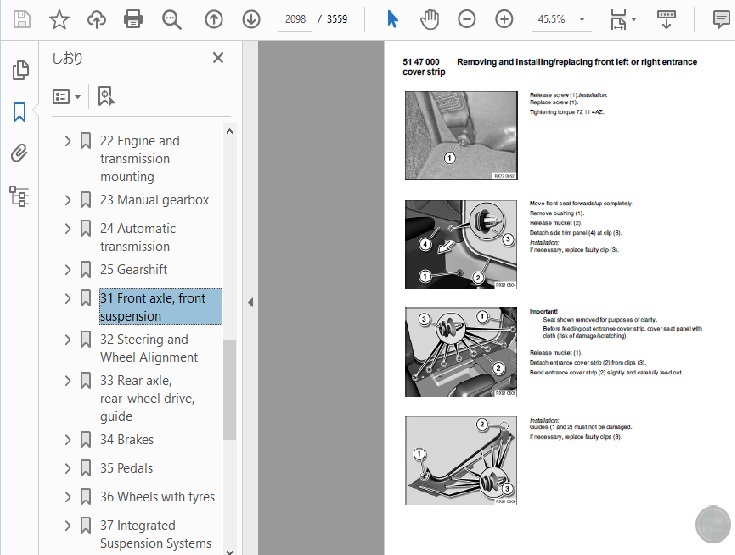Click the cover strip guides illustration
735x555 pixels.
pos(461,460)
